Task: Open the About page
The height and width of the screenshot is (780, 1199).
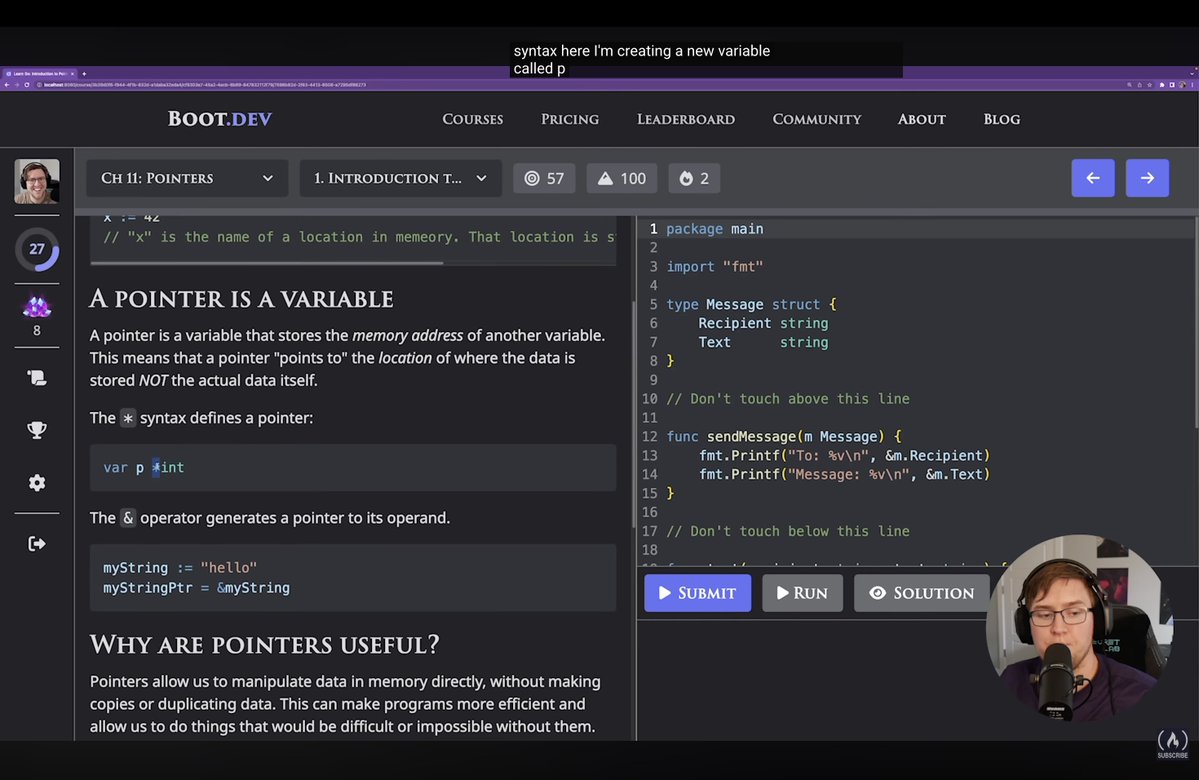Action: point(921,119)
